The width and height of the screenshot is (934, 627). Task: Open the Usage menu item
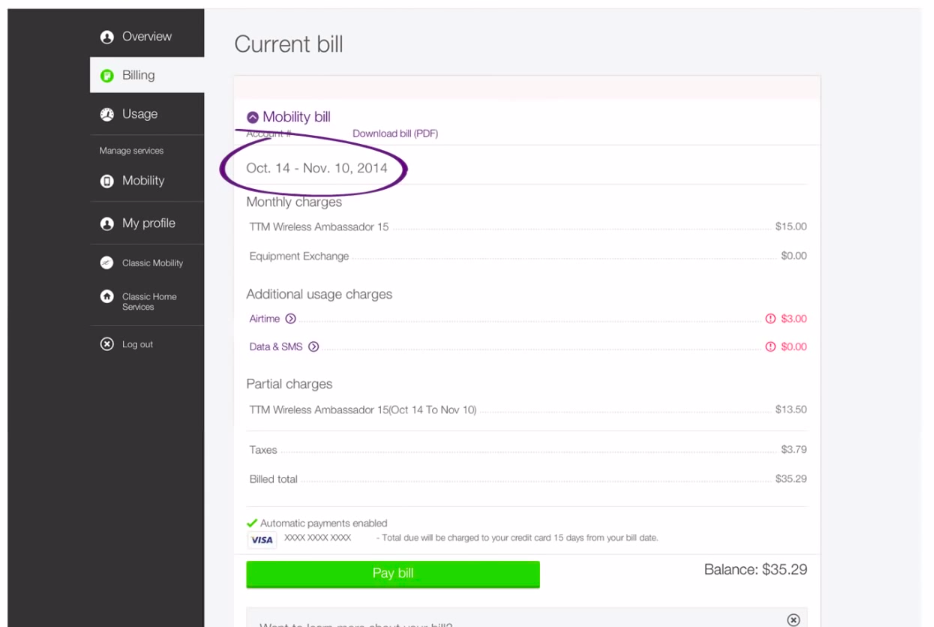pos(140,115)
